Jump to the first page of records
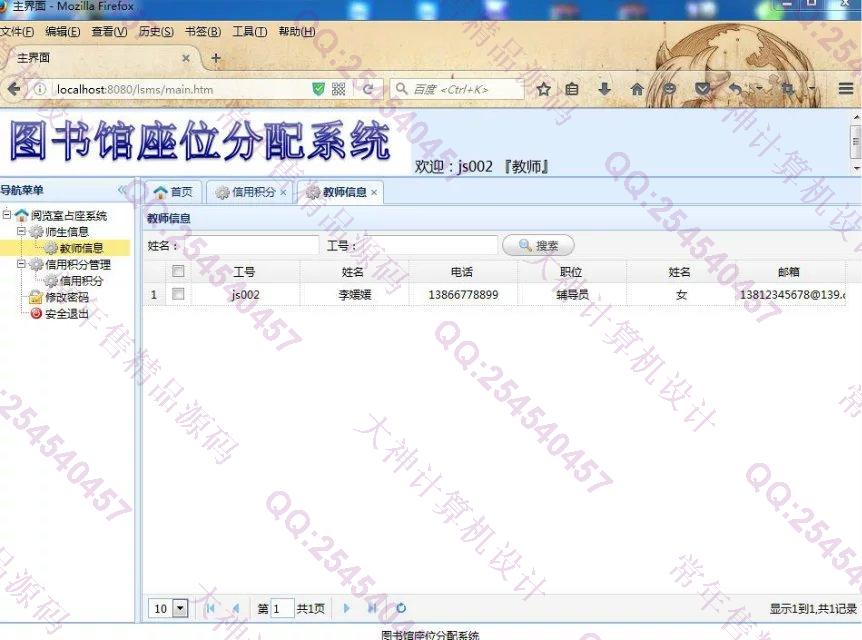This screenshot has width=862, height=640. (x=210, y=608)
